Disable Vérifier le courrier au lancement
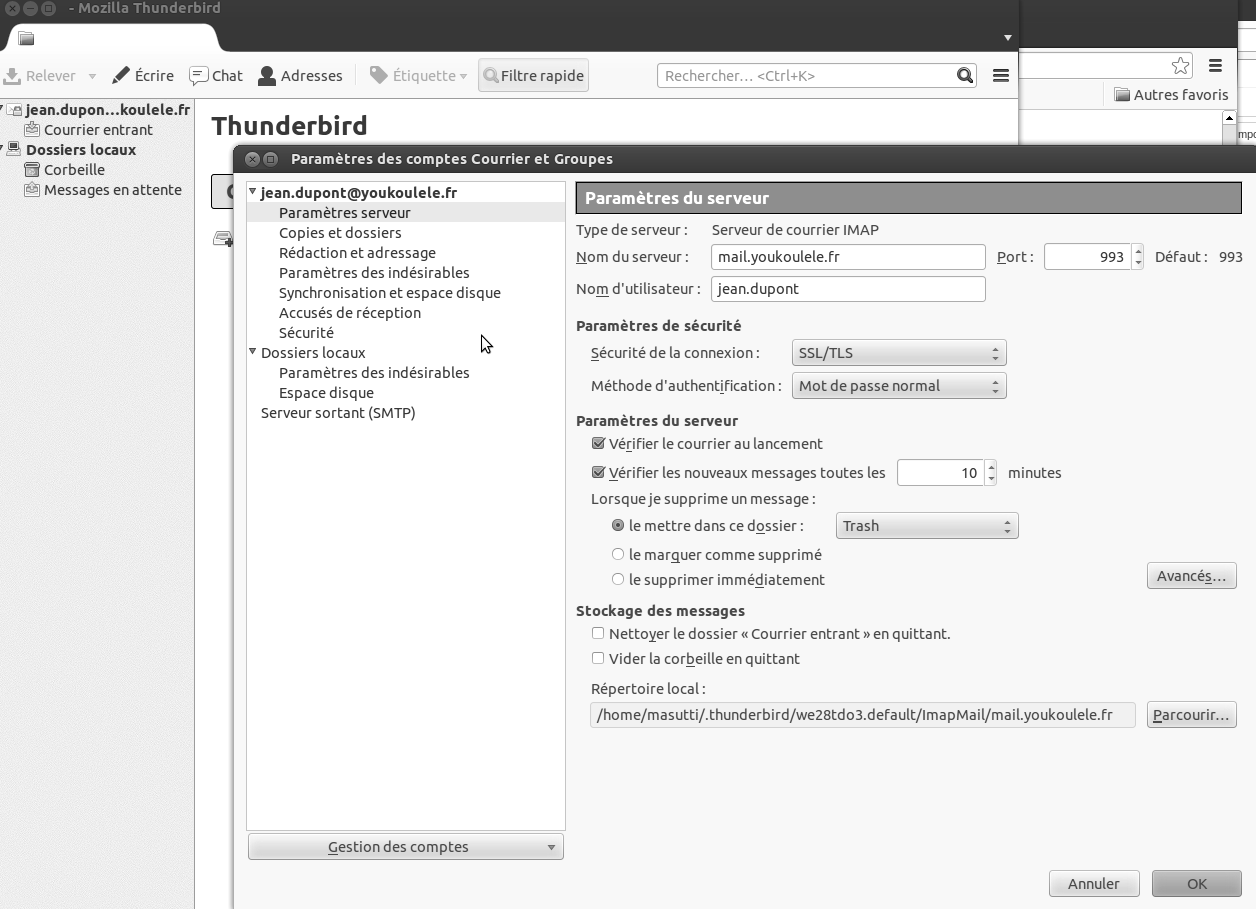Screen dimensions: 1256x909 pos(598,444)
